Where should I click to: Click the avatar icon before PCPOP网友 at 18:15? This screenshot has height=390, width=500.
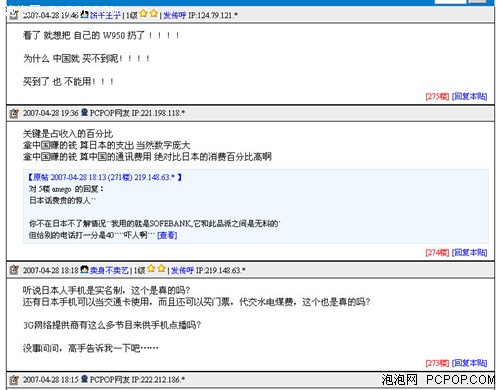85,379
